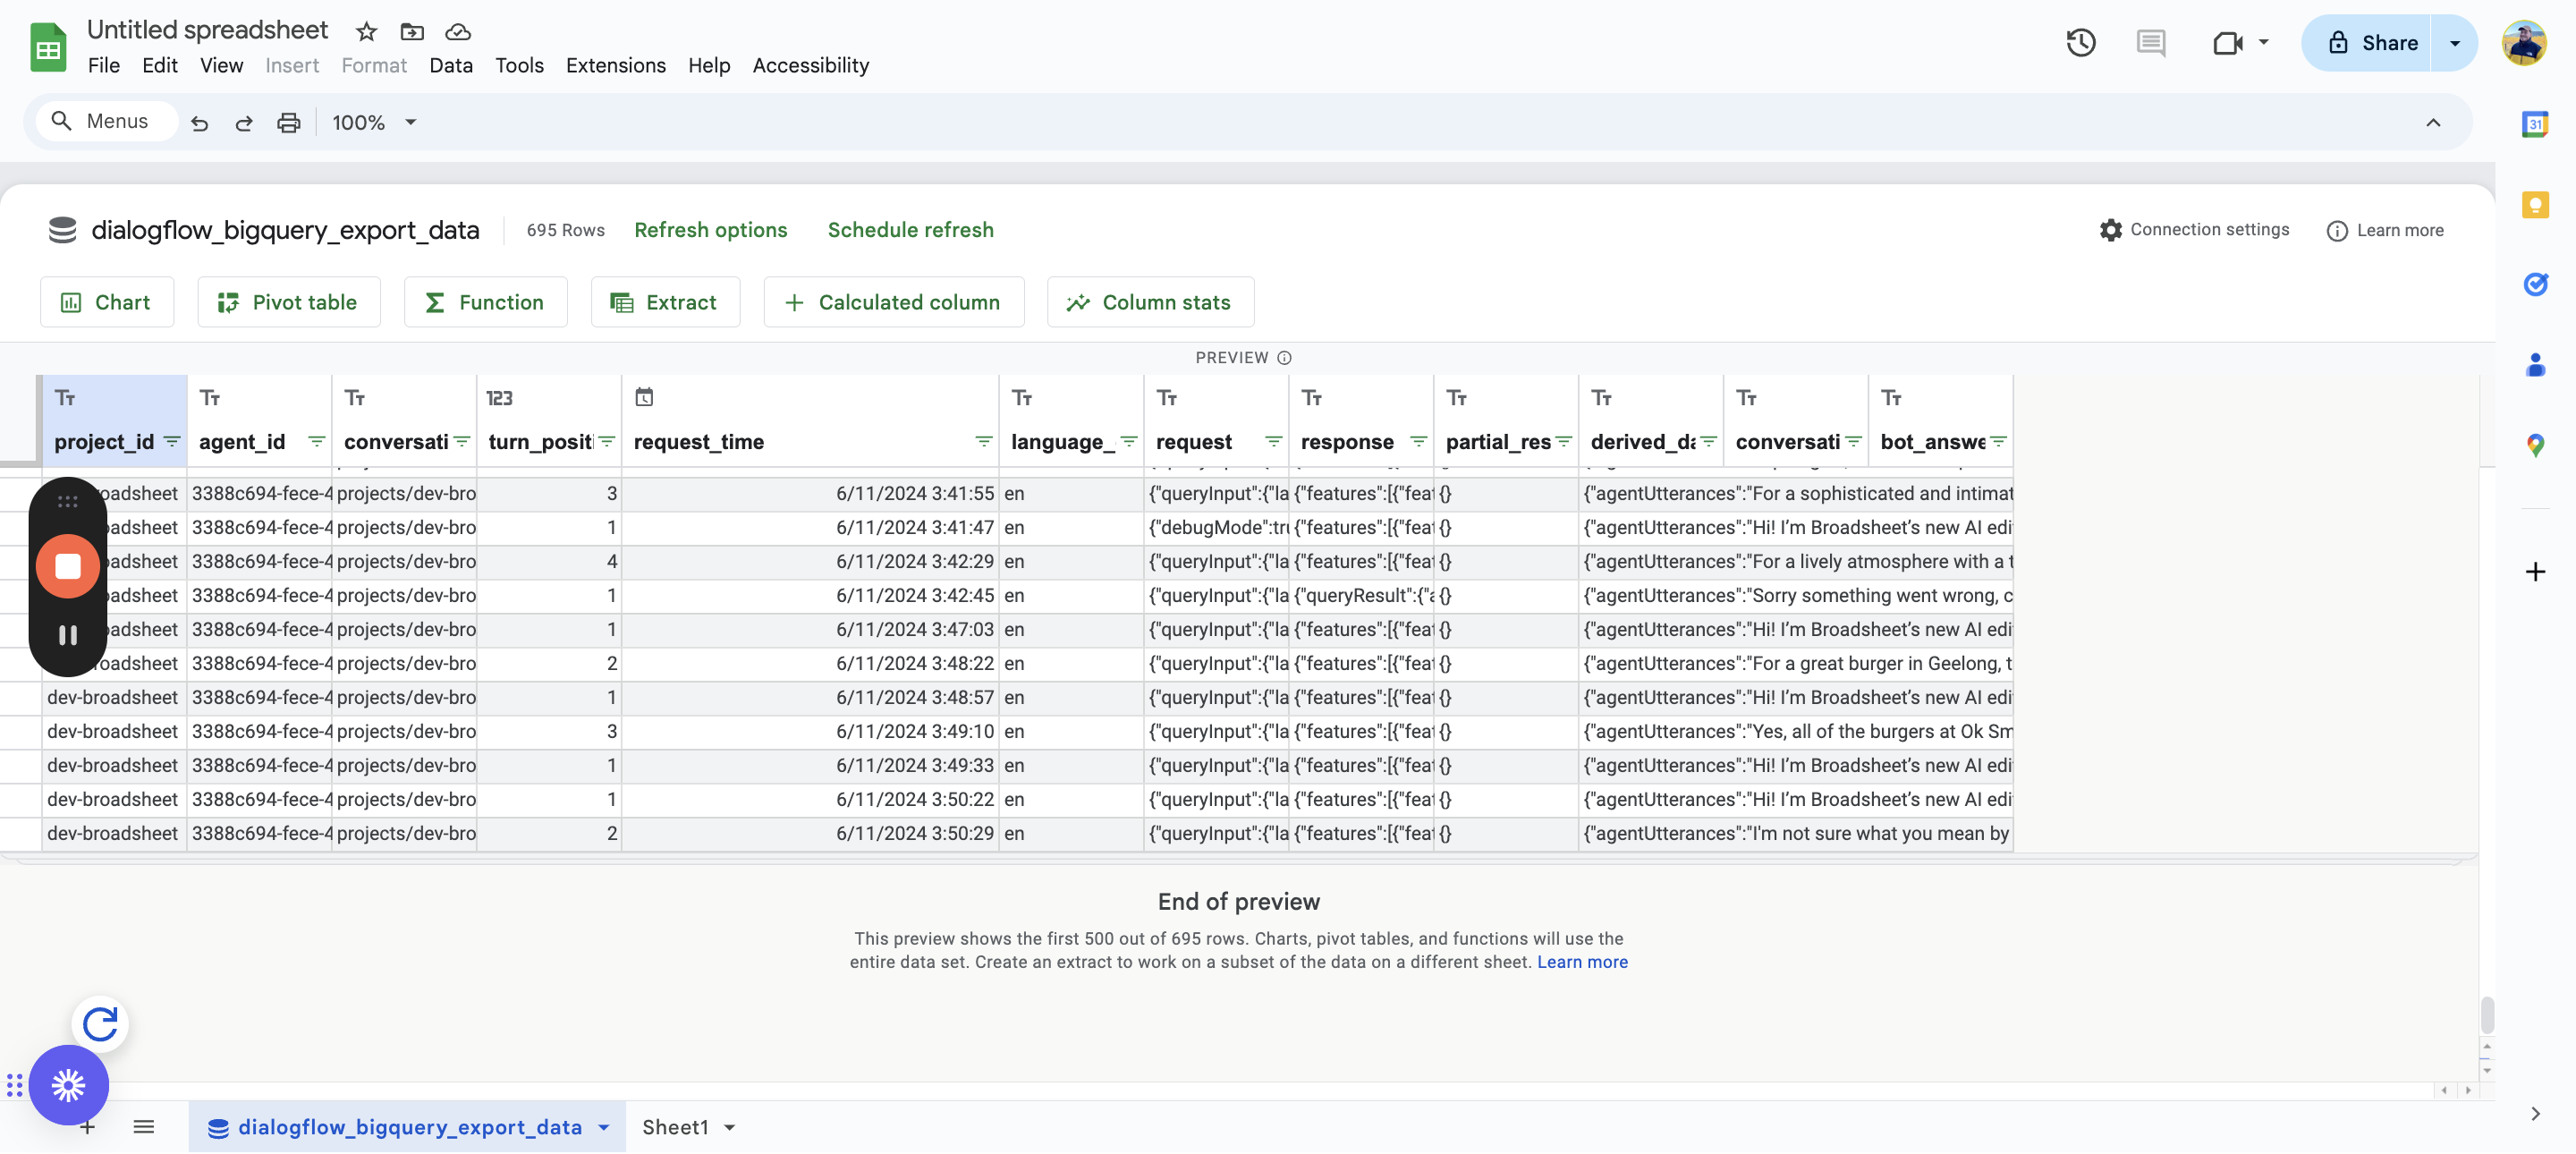2576x1154 pixels.
Task: Click the Schedule refresh link
Action: [910, 230]
